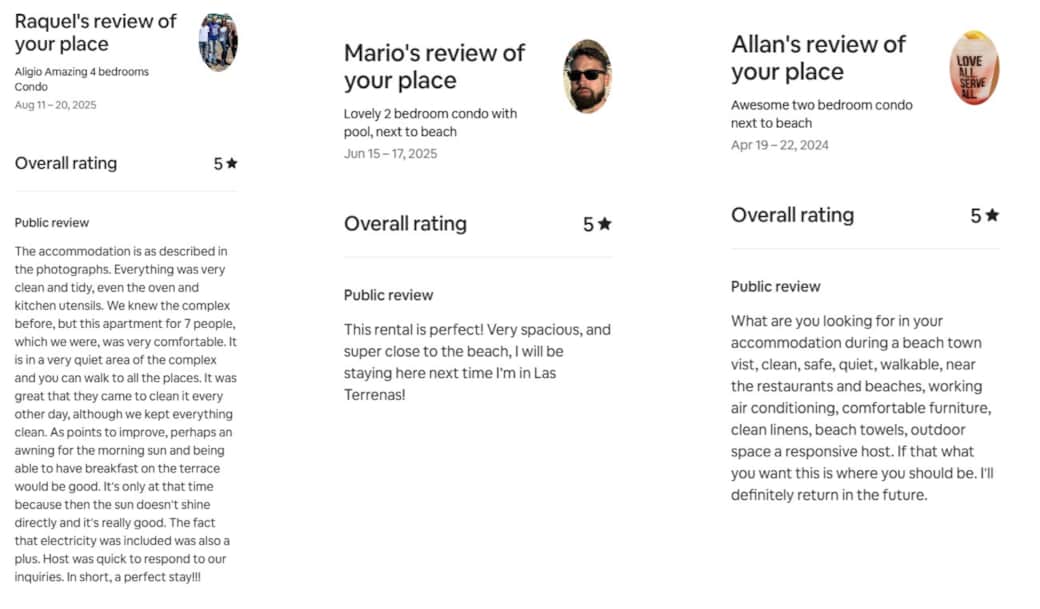Viewport: 1040px width, 609px height.
Task: Click the star beside Mario's 5 rating
Action: [604, 224]
